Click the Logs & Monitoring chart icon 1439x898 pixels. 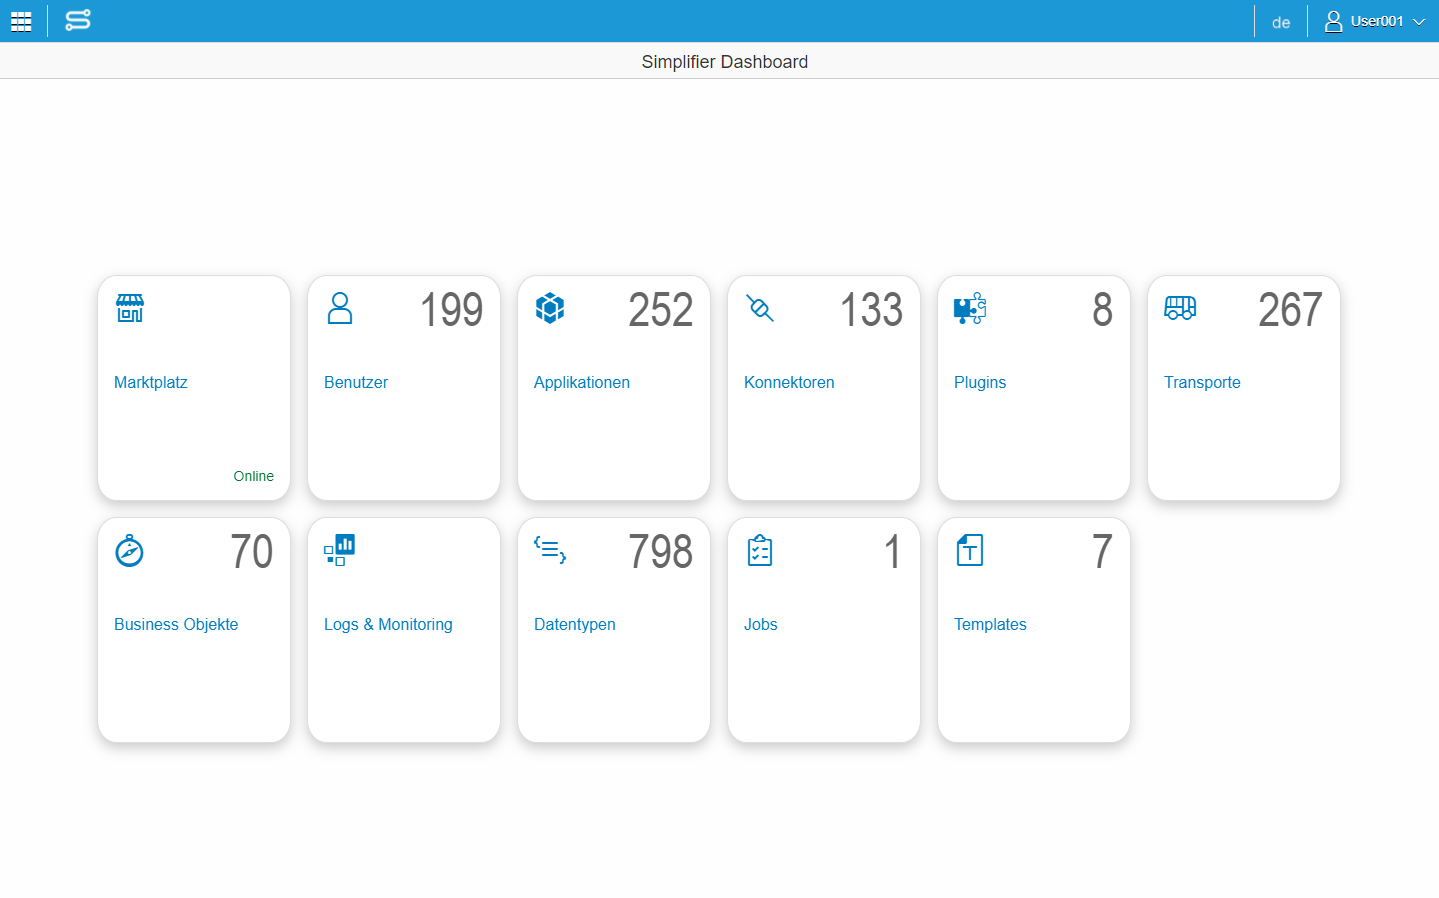coord(340,550)
